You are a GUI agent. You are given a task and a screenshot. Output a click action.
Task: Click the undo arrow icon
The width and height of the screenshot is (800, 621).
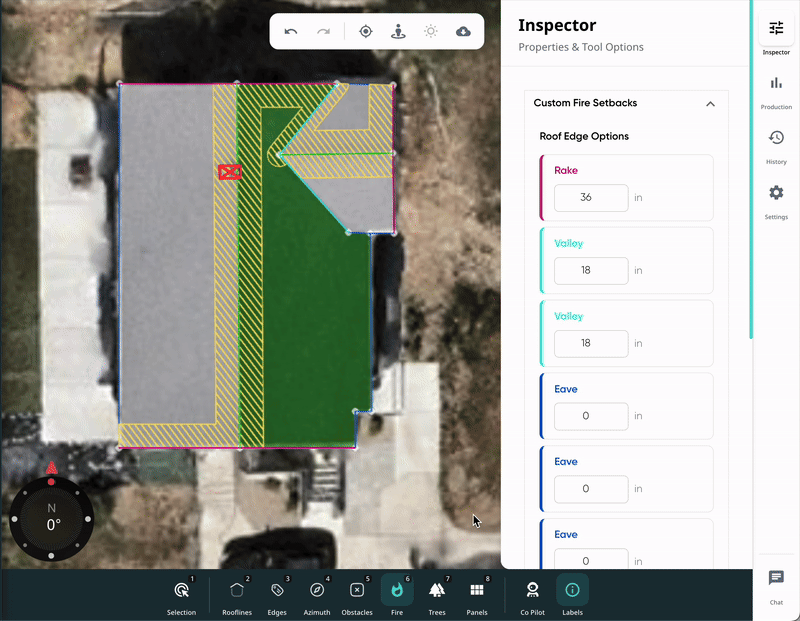291,31
